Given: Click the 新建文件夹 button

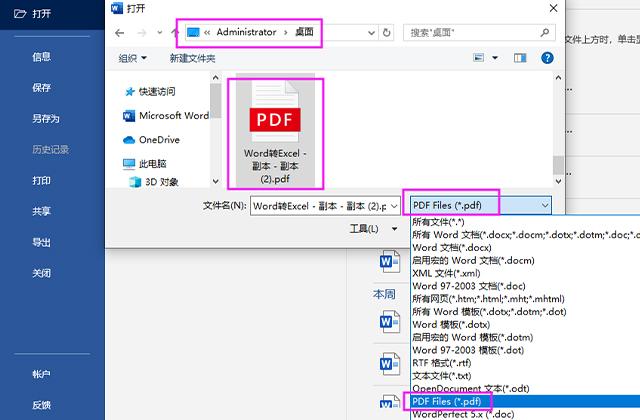Looking at the screenshot, I should pos(192,58).
